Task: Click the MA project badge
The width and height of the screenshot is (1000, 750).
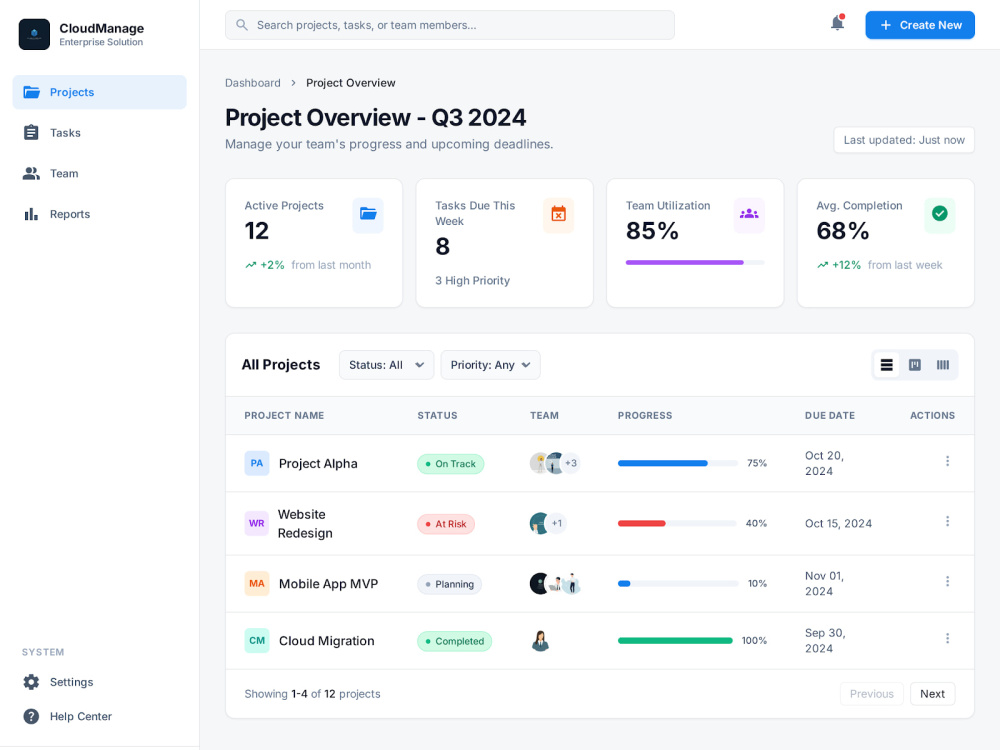Action: pos(257,584)
